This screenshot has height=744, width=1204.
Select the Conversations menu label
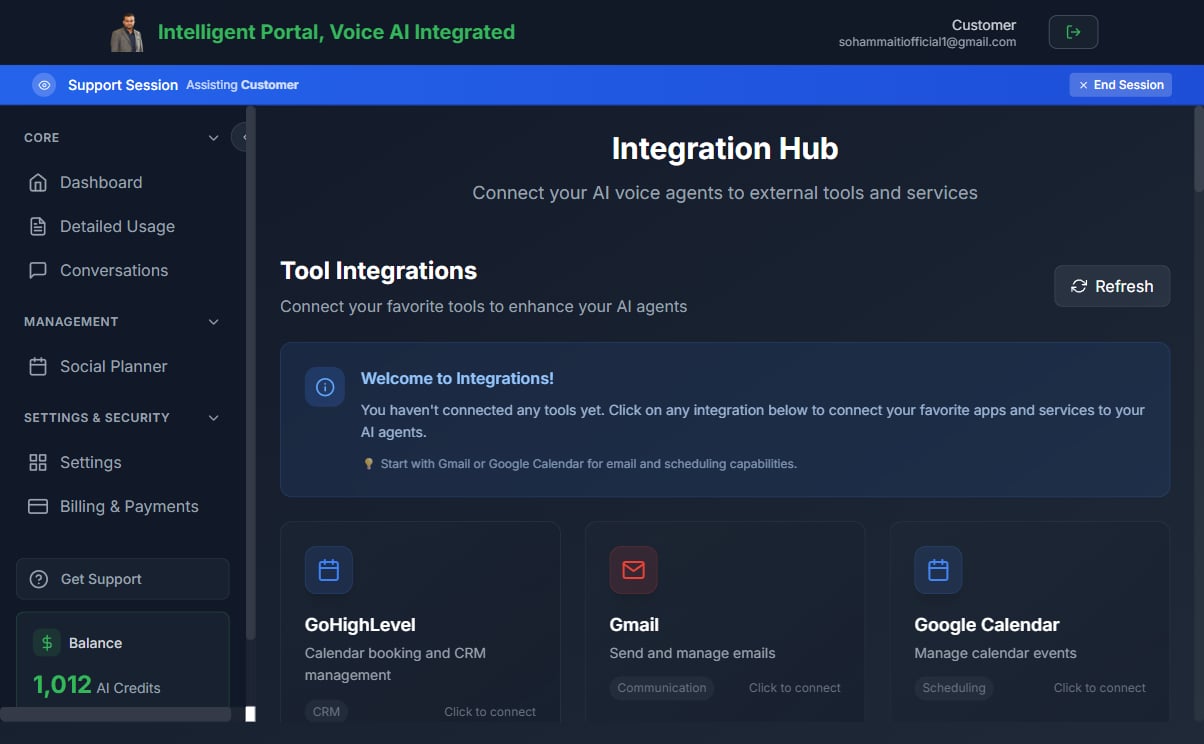[x=114, y=270]
